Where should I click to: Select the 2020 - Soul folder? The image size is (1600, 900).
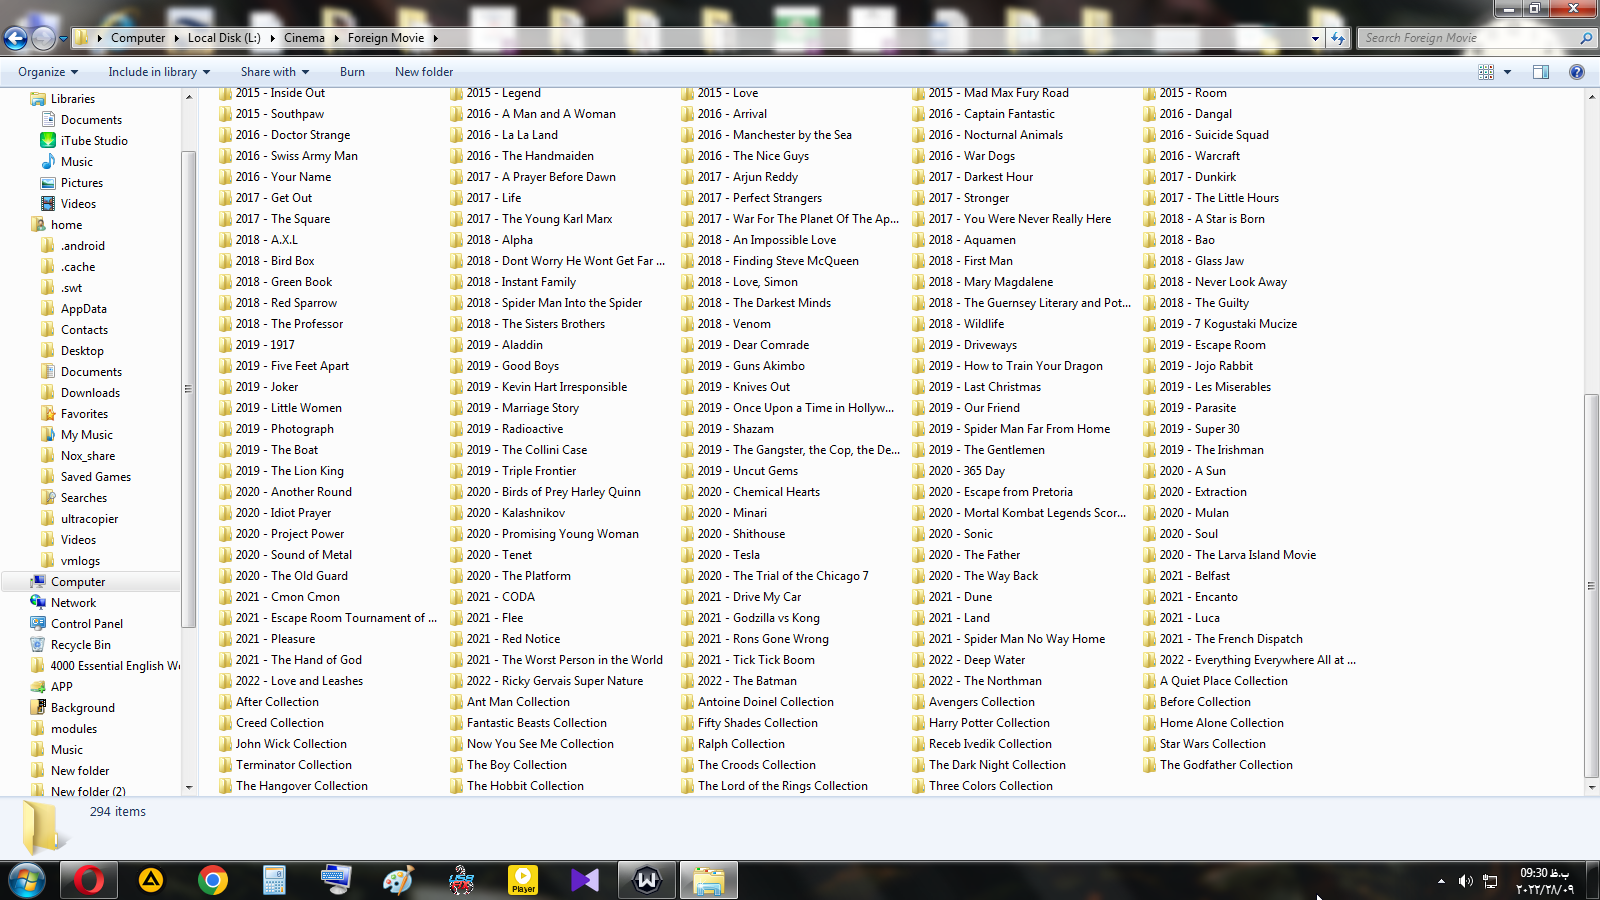[x=1188, y=534]
